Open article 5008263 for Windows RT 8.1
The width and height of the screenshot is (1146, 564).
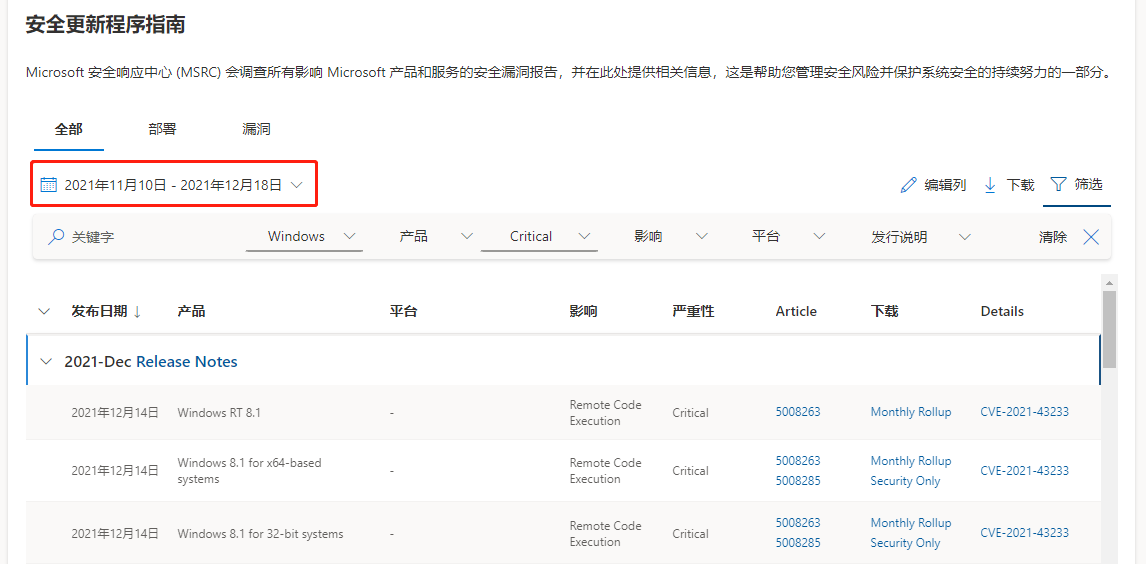(798, 412)
